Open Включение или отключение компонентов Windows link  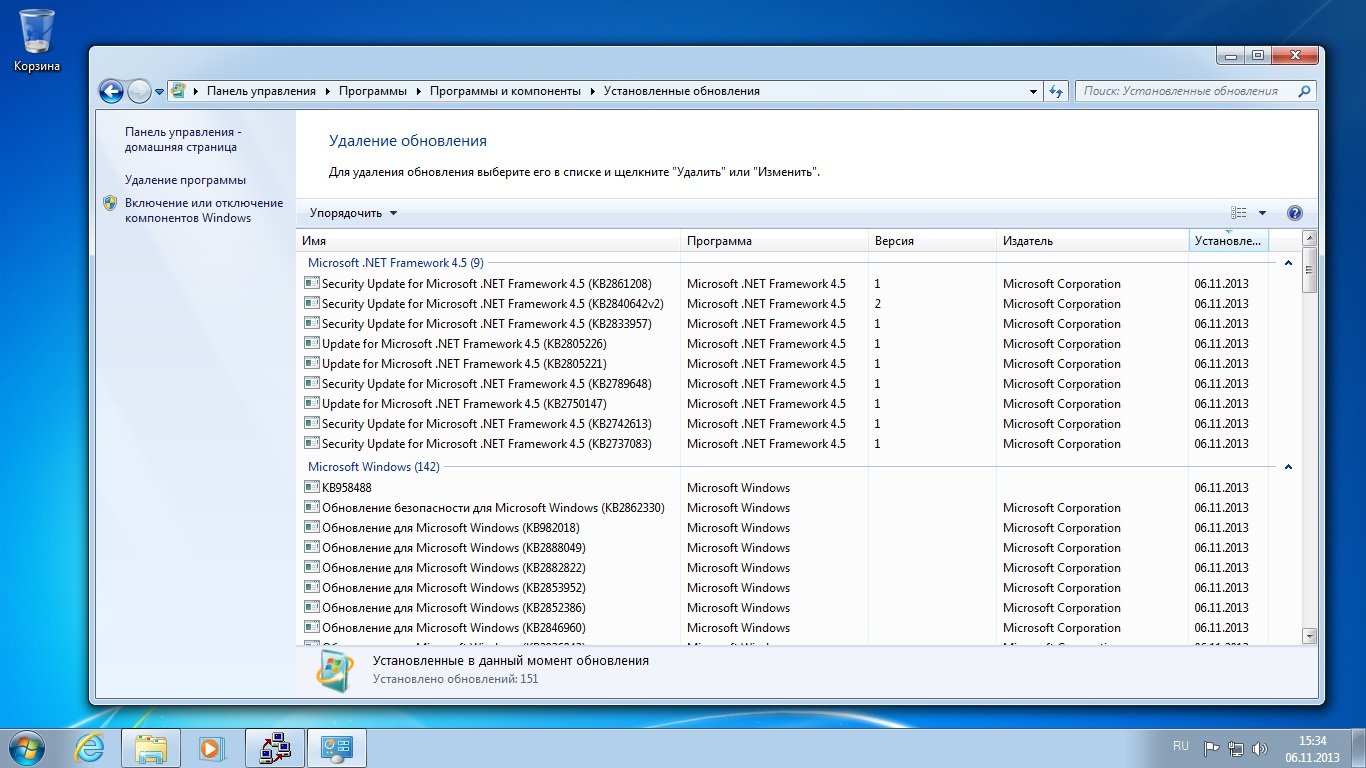(204, 210)
